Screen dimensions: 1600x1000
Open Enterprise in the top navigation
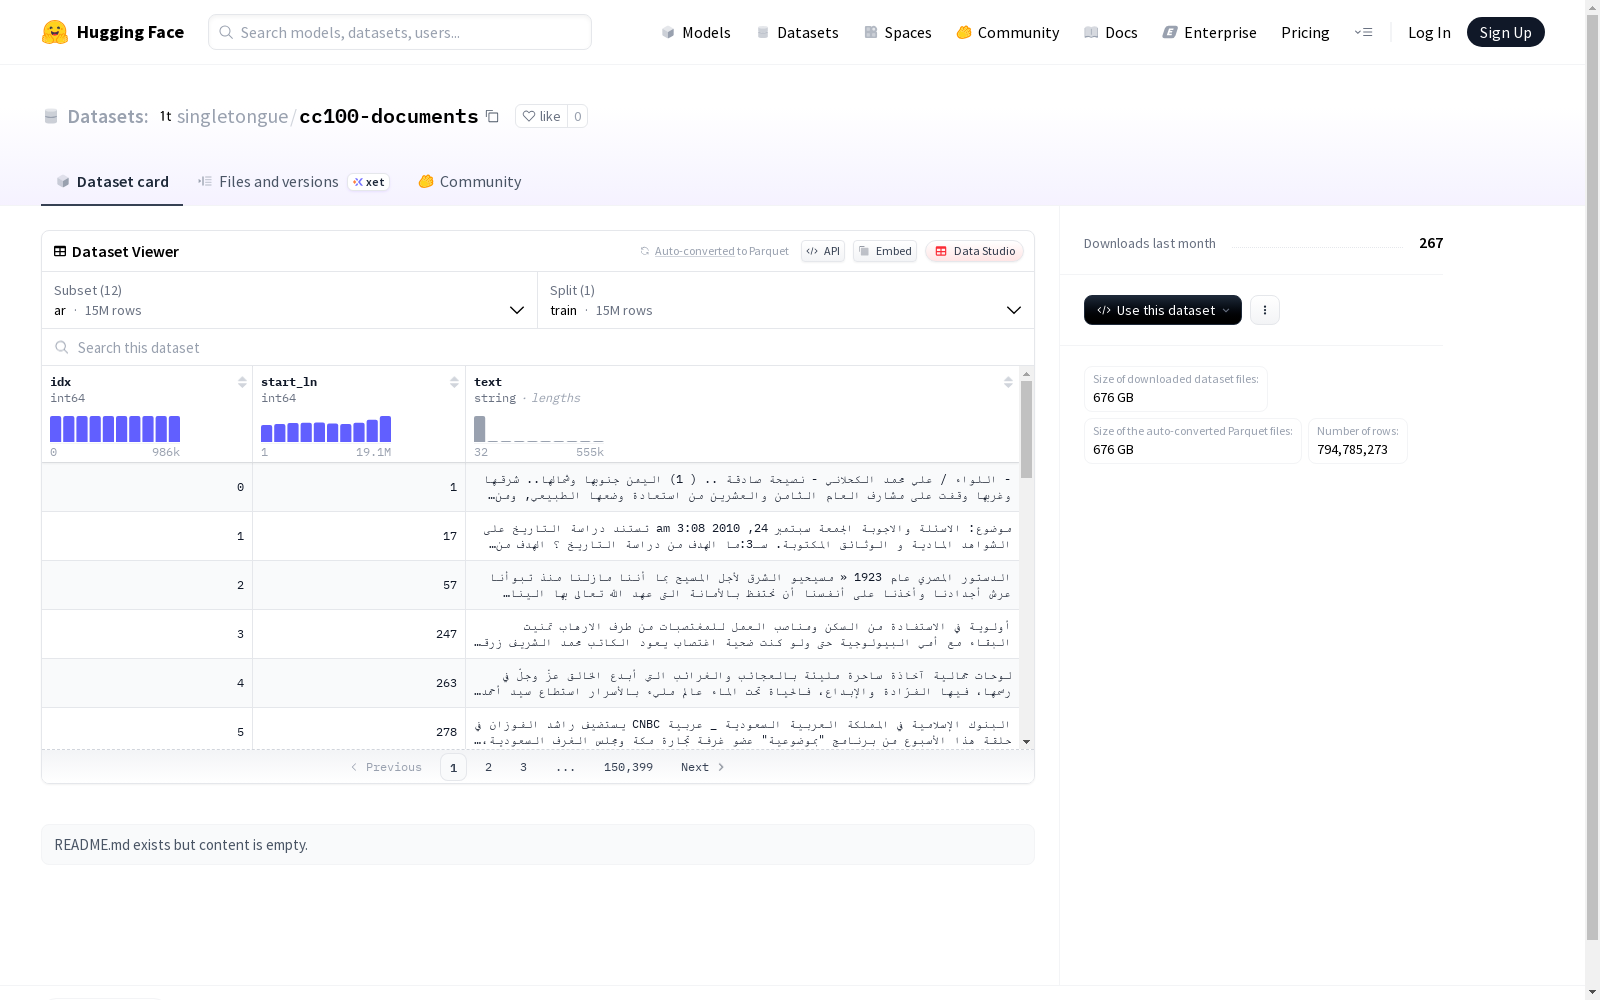tap(1209, 32)
